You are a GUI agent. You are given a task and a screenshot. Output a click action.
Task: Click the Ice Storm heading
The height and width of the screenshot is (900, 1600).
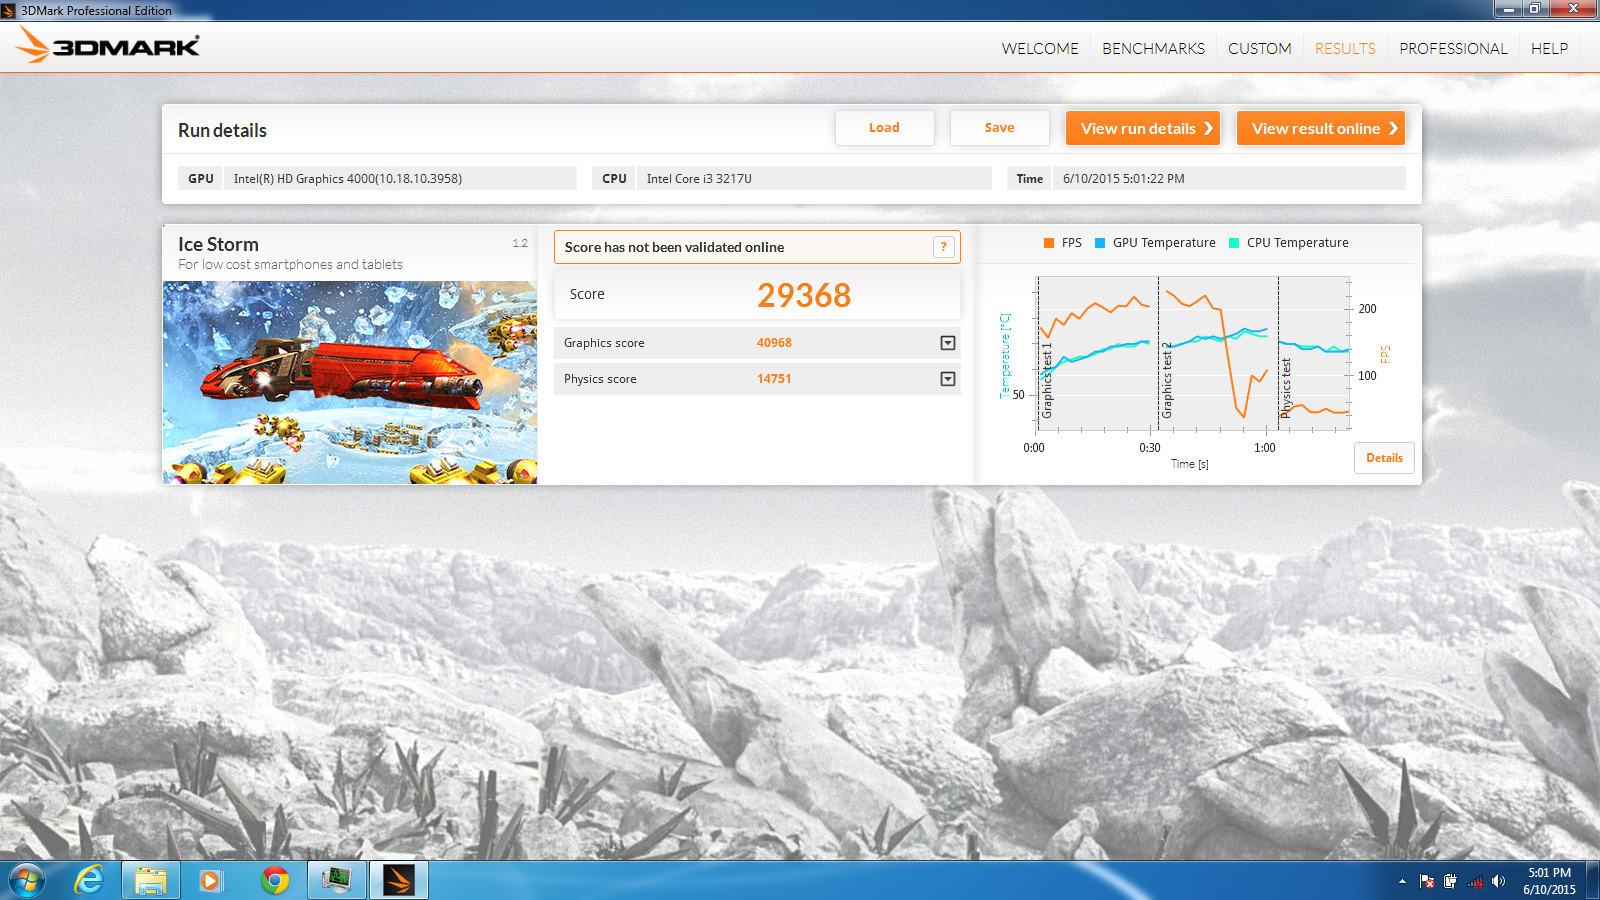click(218, 244)
